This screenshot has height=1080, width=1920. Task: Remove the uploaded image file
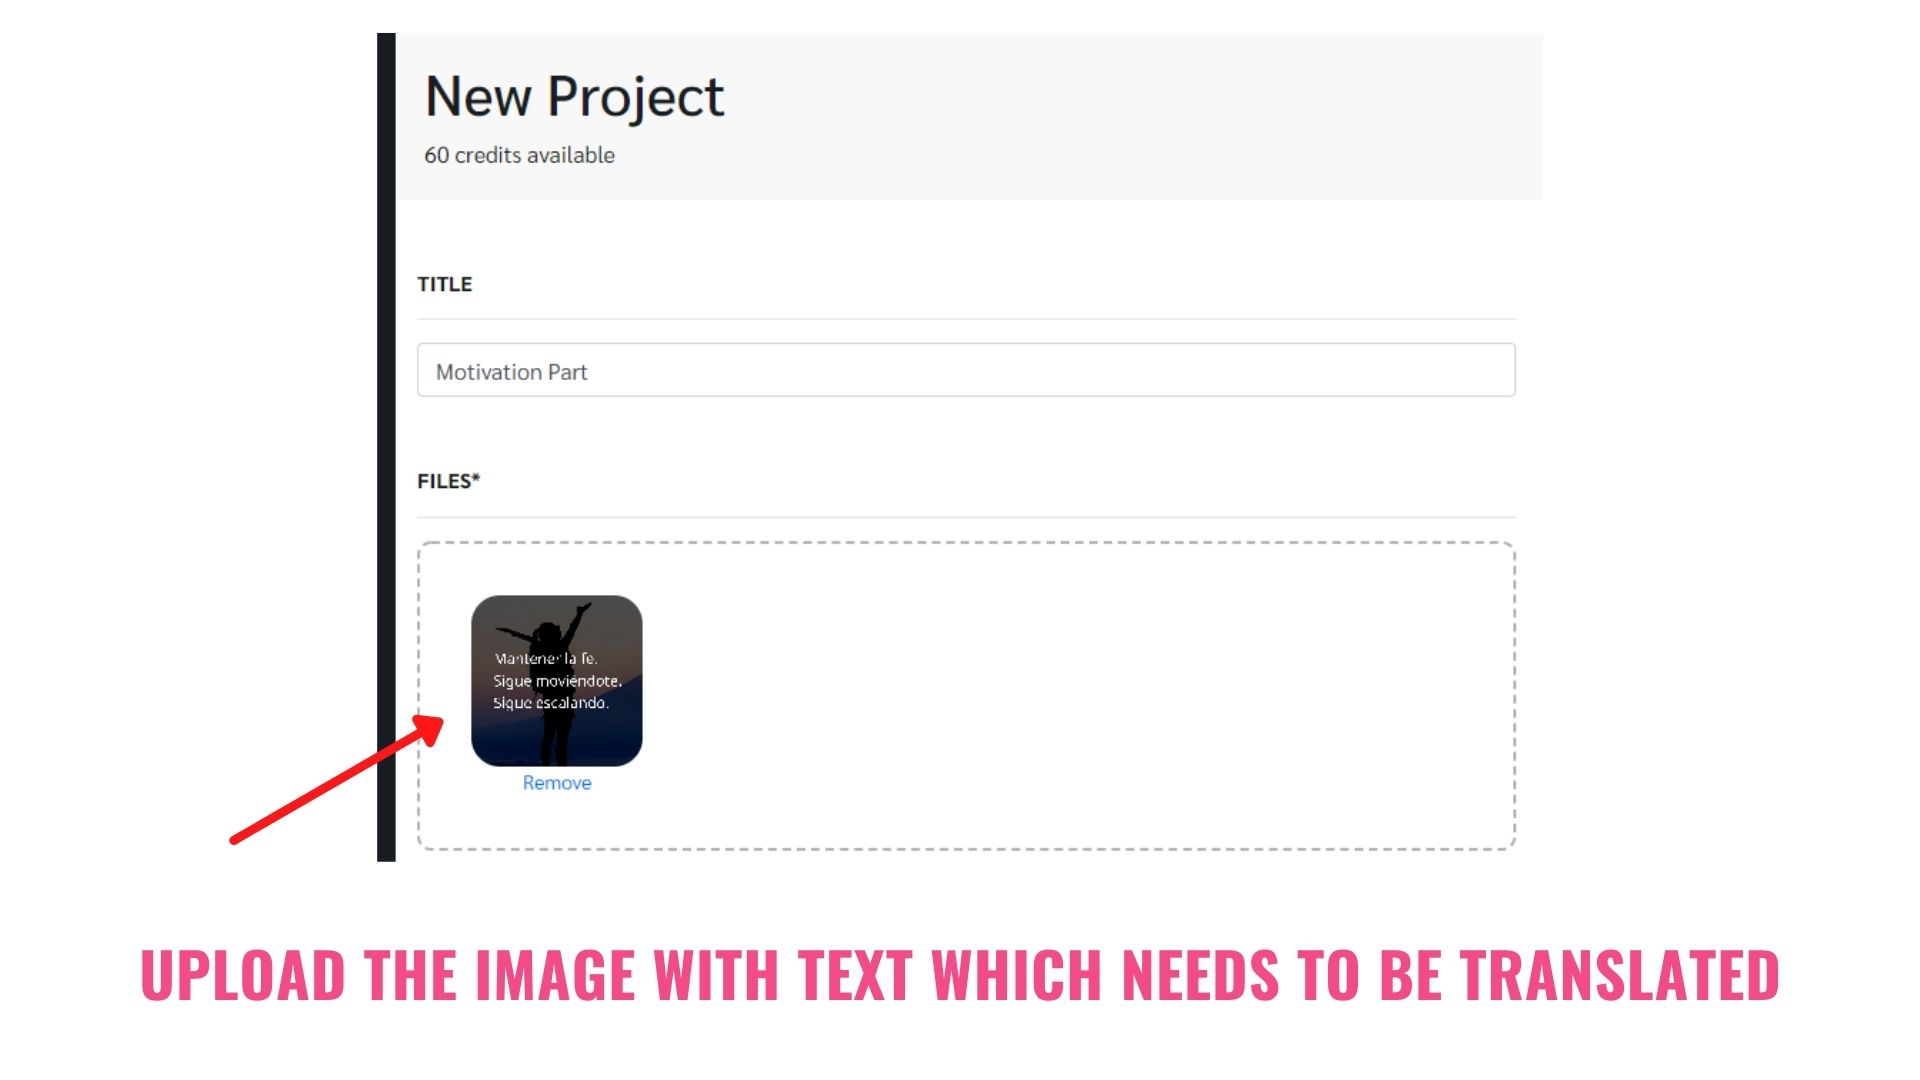[x=557, y=783]
